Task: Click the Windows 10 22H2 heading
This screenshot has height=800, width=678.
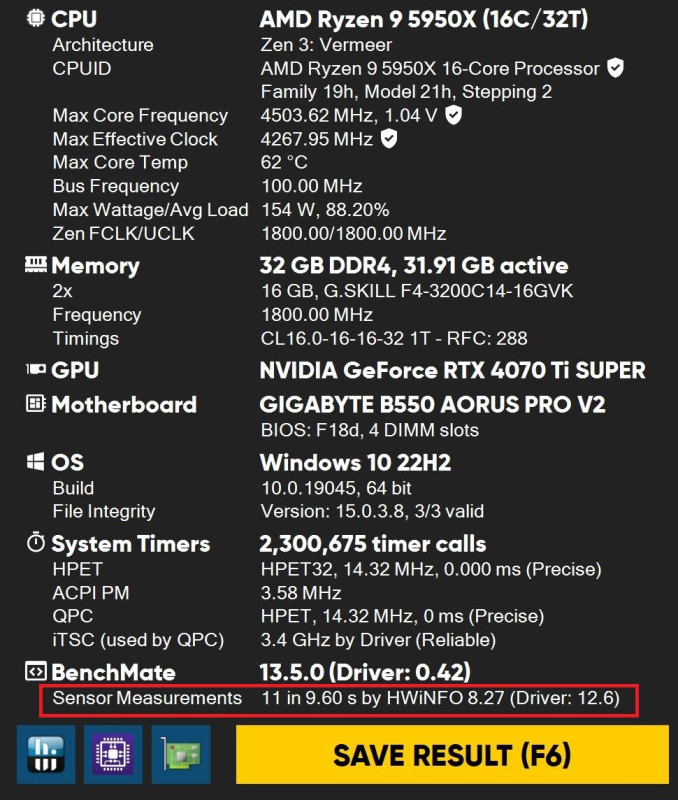Action: pyautogui.click(x=355, y=463)
